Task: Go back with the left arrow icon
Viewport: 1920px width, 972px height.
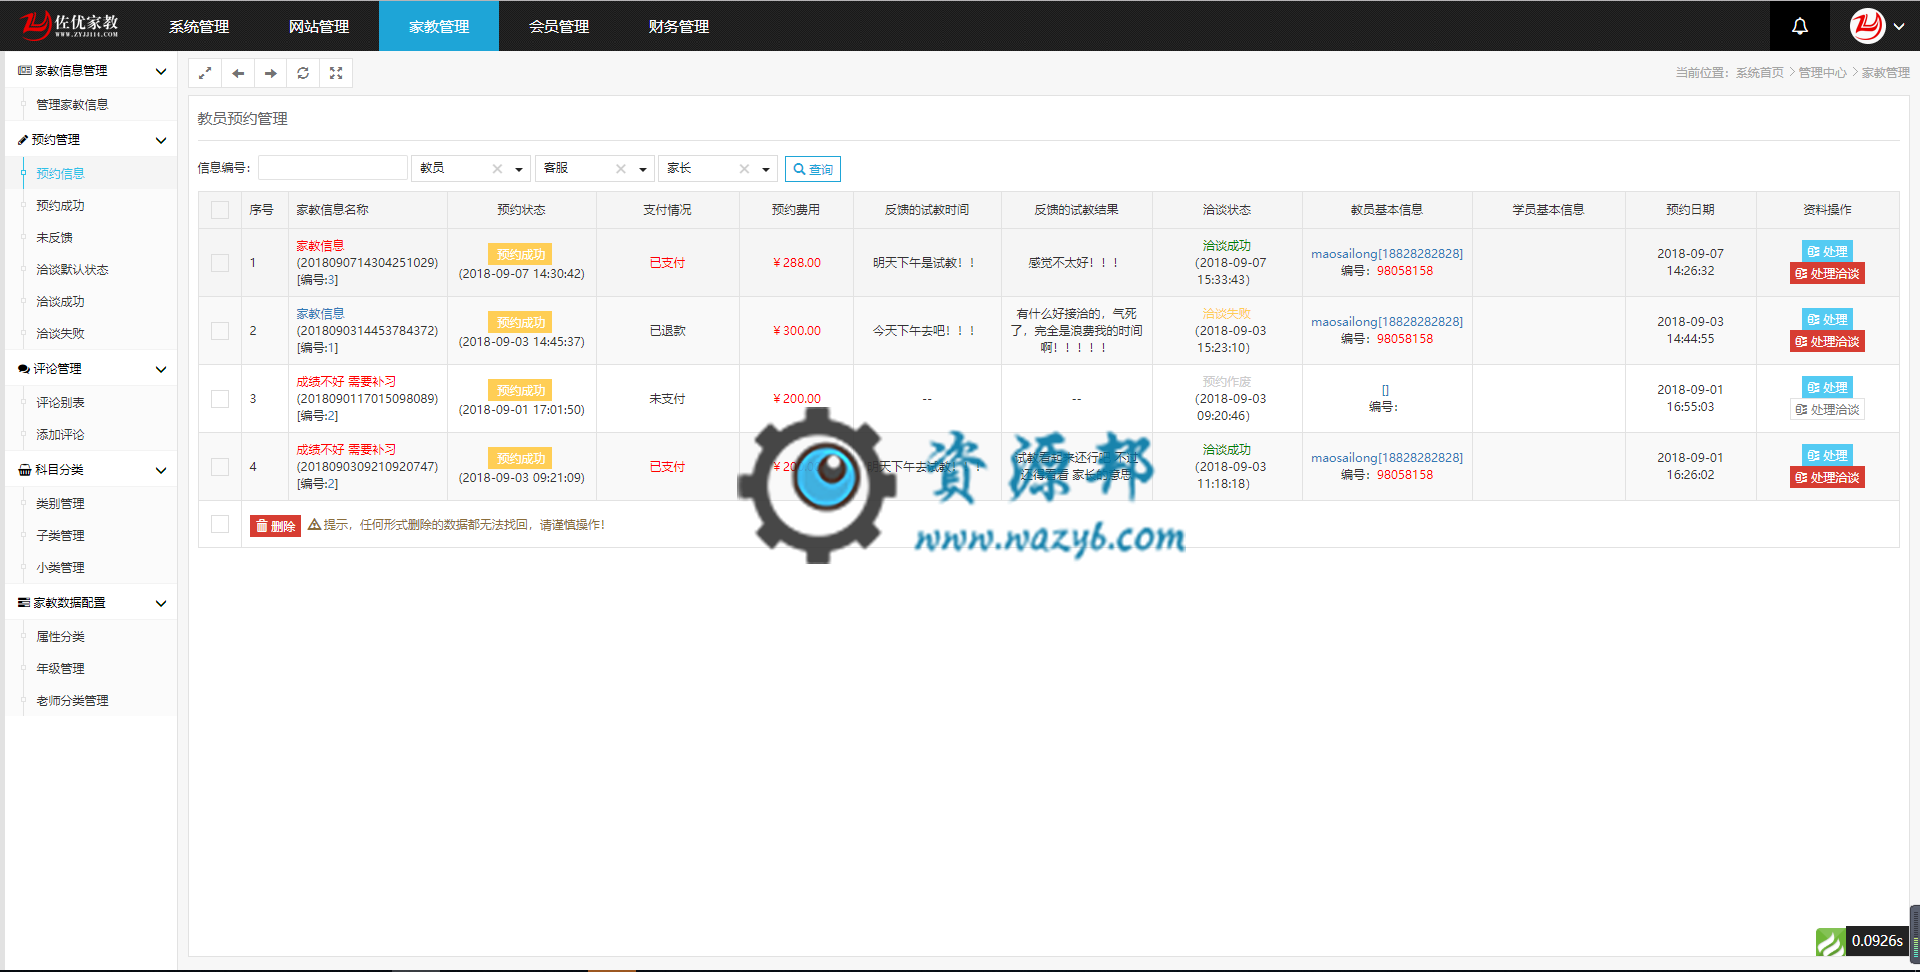Action: pyautogui.click(x=238, y=73)
